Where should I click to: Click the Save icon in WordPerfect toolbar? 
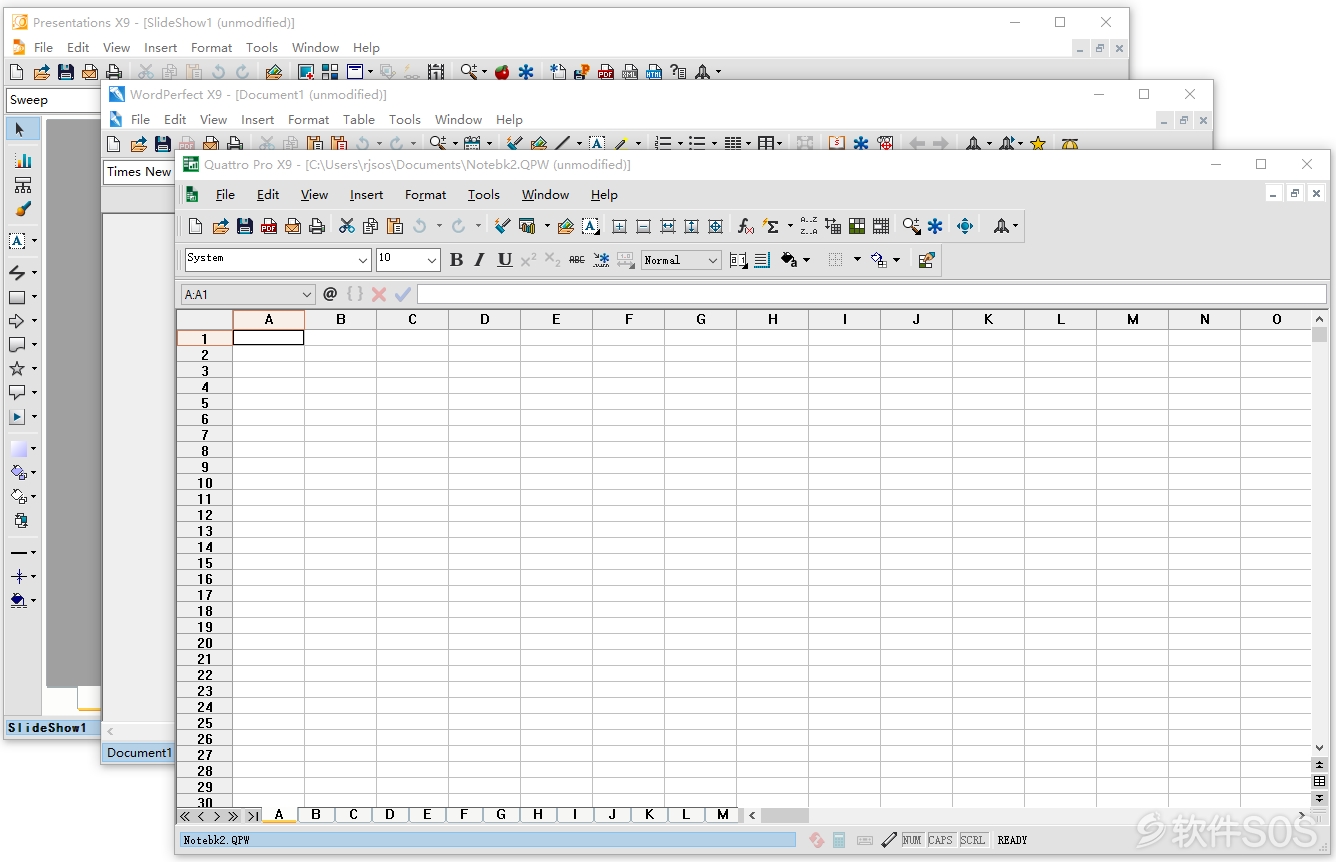click(x=162, y=144)
